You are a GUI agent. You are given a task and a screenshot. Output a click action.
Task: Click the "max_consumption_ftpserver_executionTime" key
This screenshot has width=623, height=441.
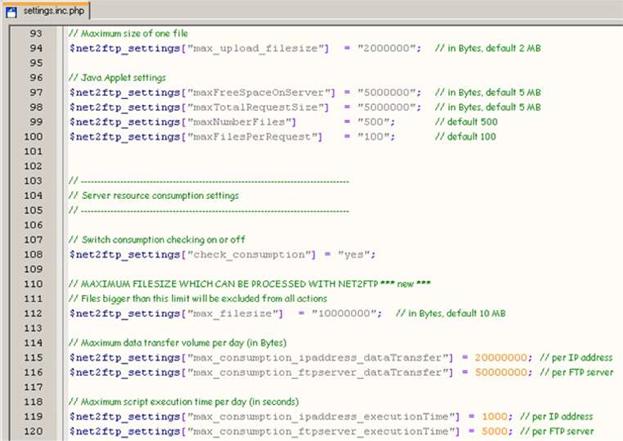click(x=323, y=431)
